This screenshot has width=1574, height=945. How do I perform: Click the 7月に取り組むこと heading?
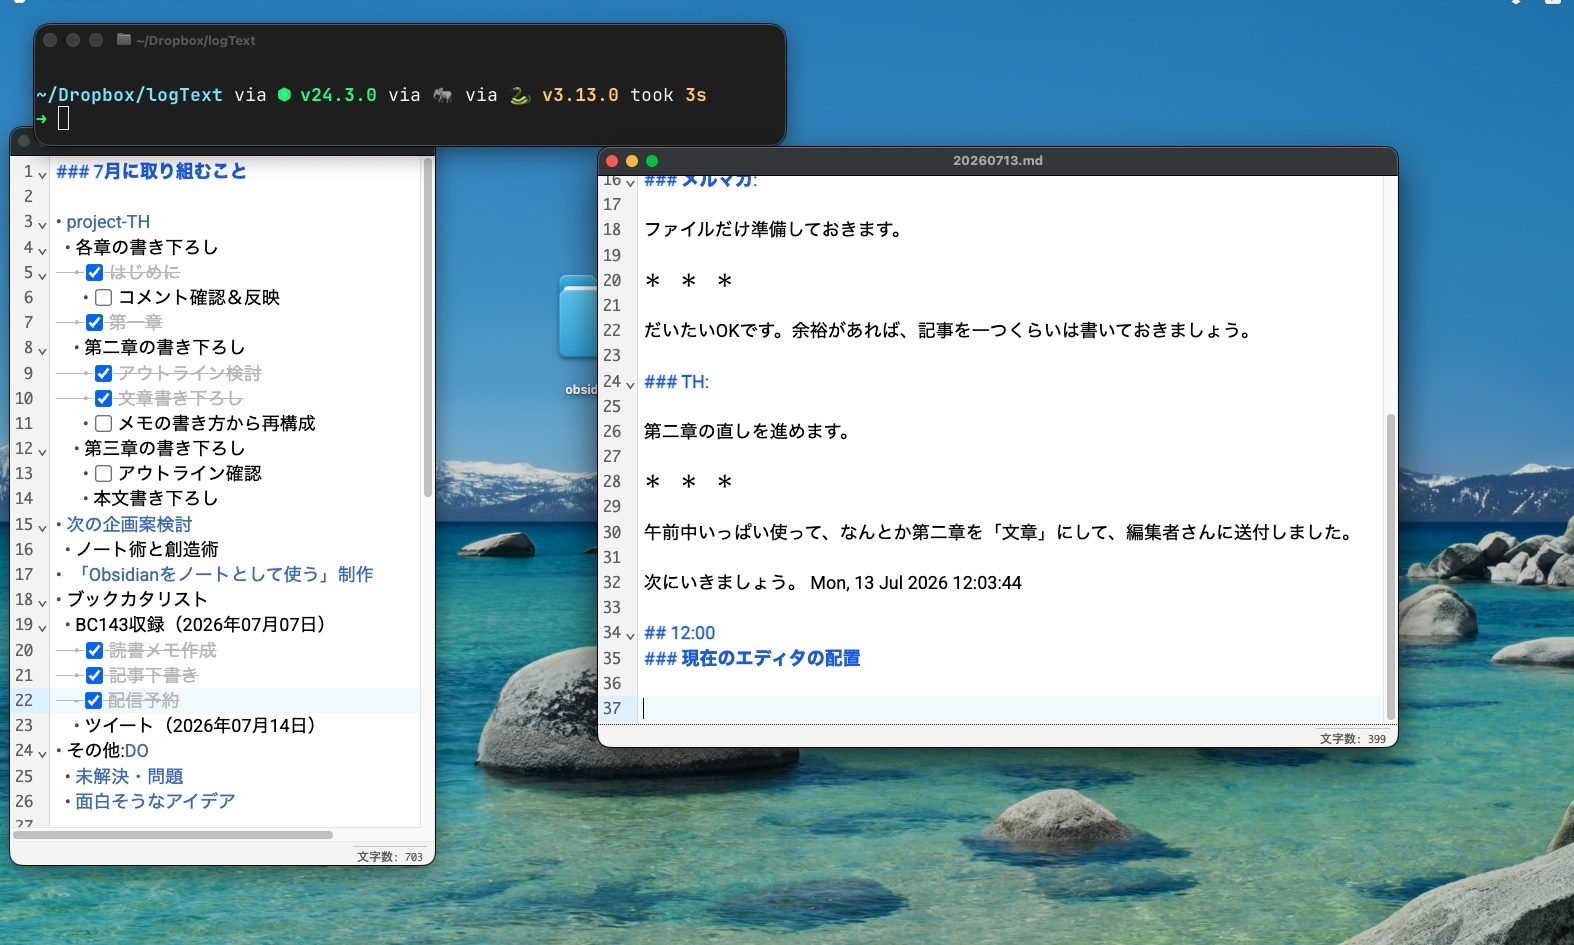[151, 171]
